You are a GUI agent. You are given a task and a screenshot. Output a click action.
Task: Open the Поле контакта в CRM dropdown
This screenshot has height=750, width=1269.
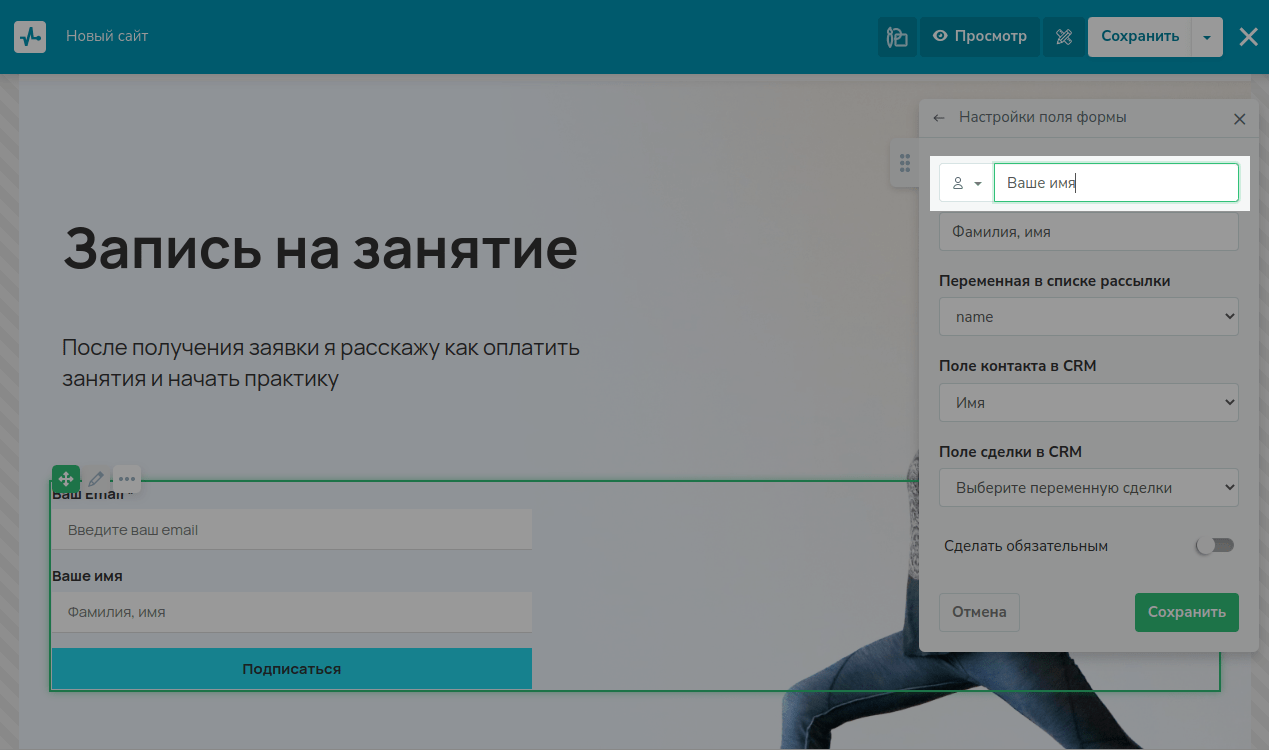[x=1088, y=403]
